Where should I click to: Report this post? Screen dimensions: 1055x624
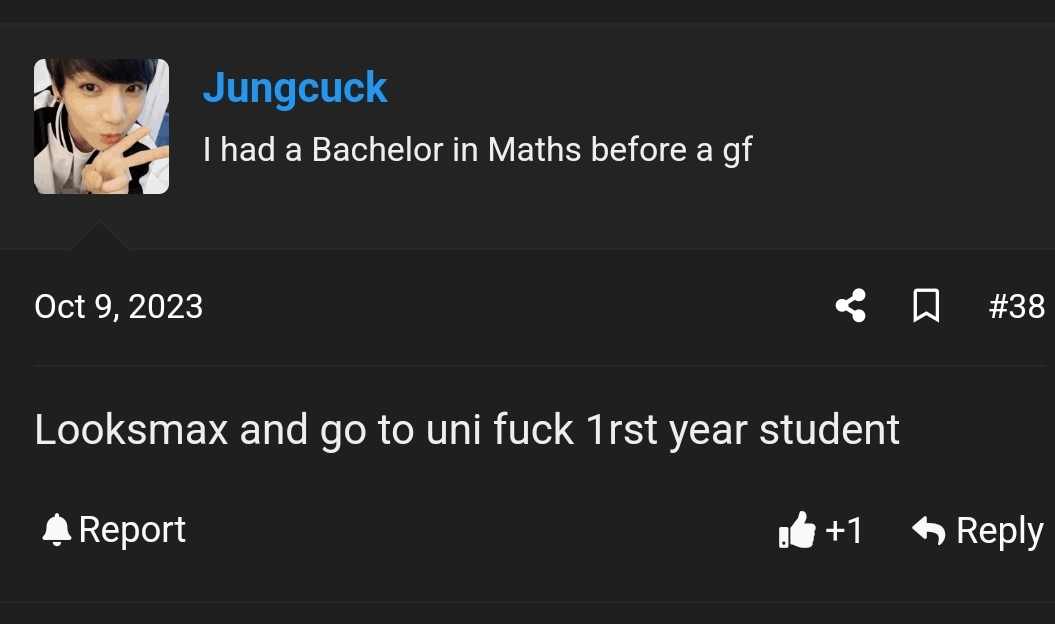(x=114, y=530)
